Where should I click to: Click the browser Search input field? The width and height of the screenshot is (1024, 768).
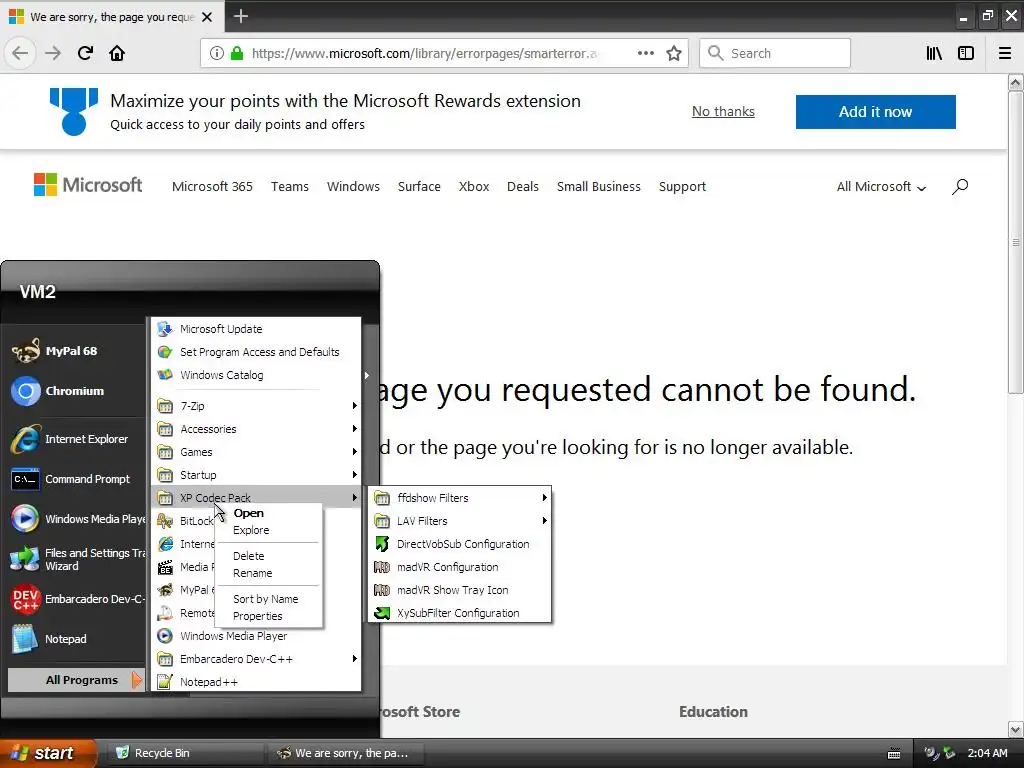pos(775,53)
